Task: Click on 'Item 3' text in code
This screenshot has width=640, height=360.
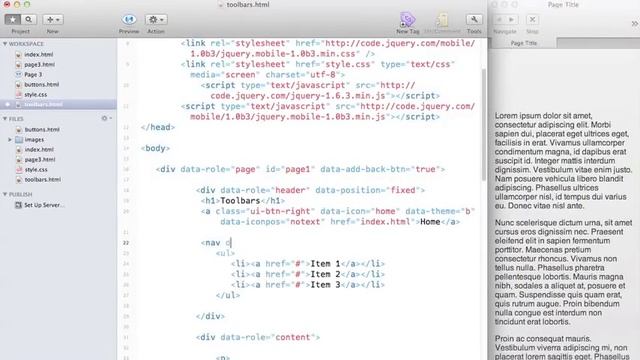Action: (325, 285)
